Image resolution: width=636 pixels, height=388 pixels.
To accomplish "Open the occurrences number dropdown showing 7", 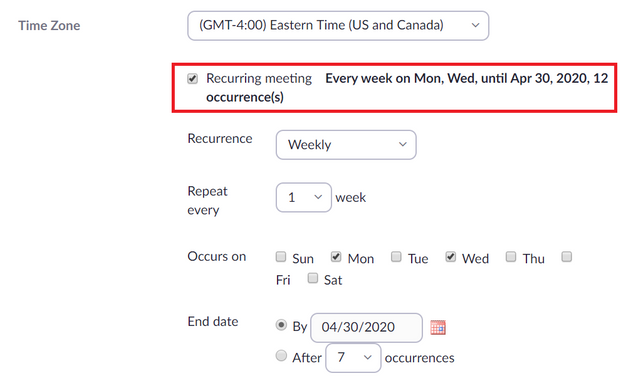I will (x=353, y=358).
